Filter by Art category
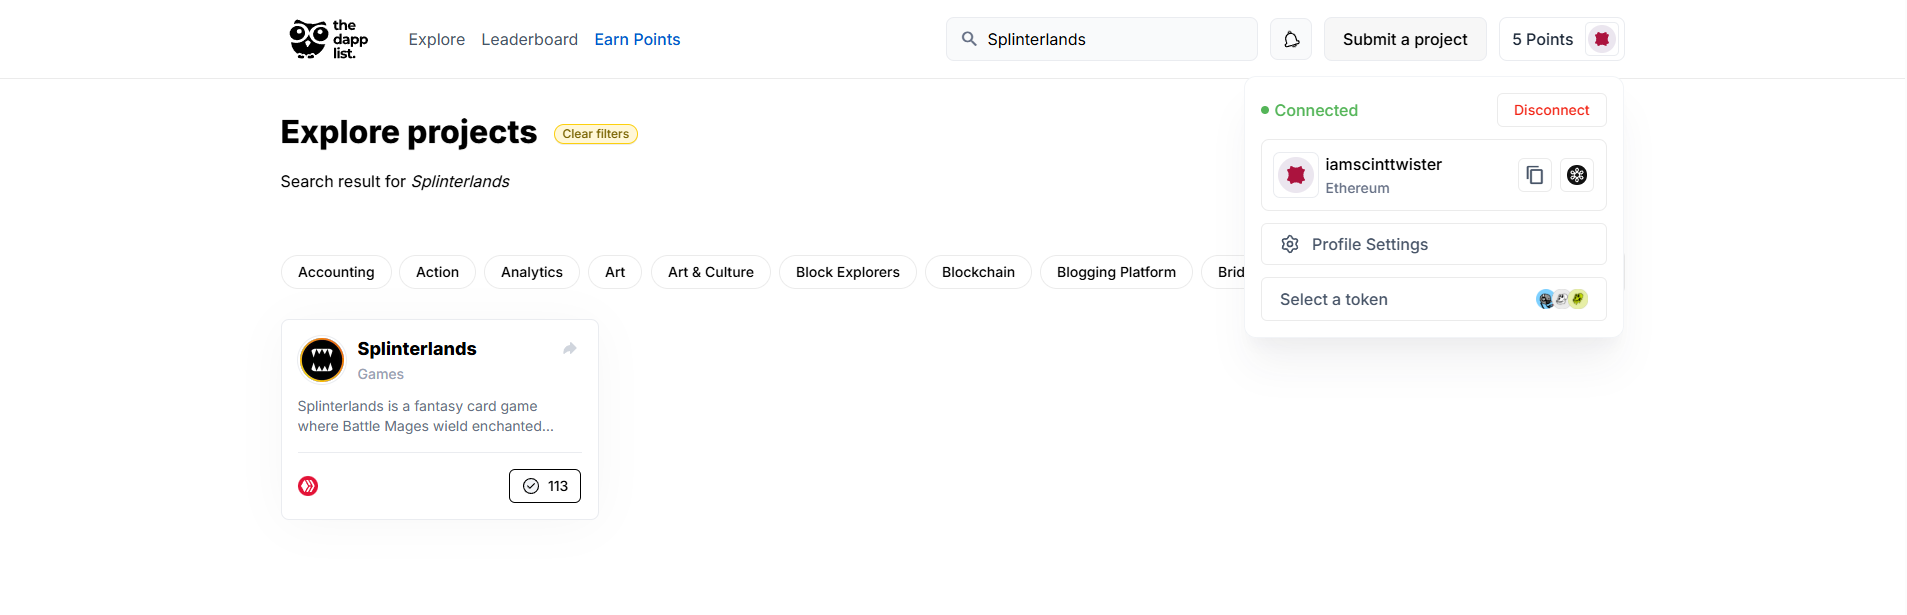The image size is (1907, 615). coord(615,272)
